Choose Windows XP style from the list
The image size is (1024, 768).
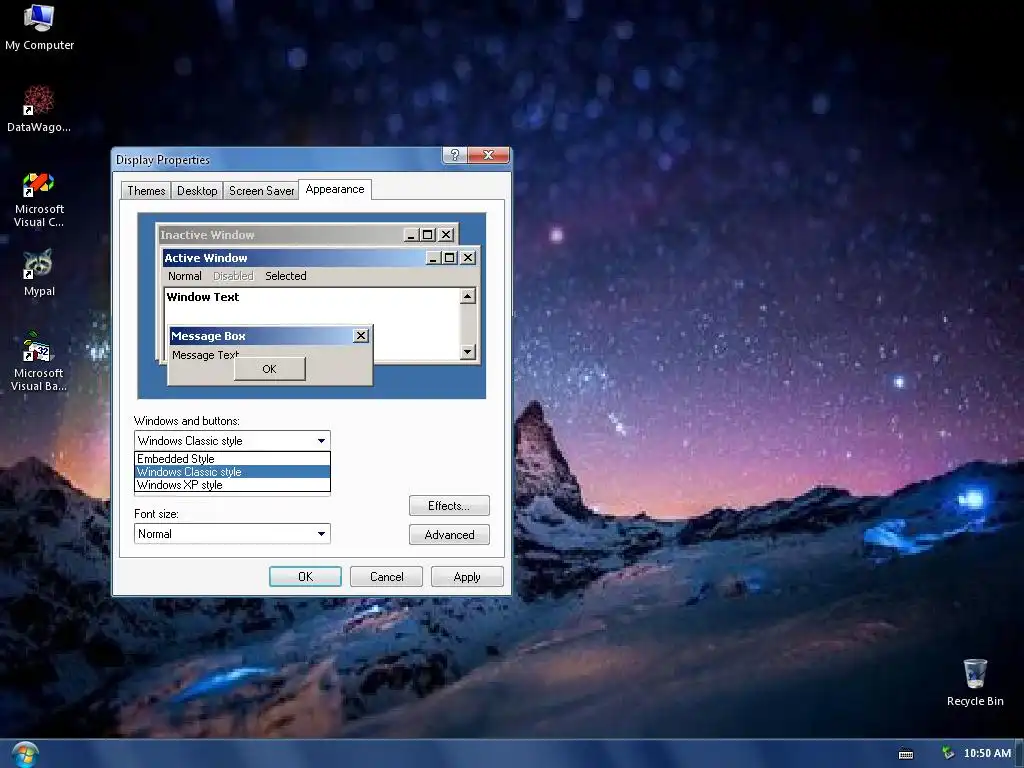[232, 485]
